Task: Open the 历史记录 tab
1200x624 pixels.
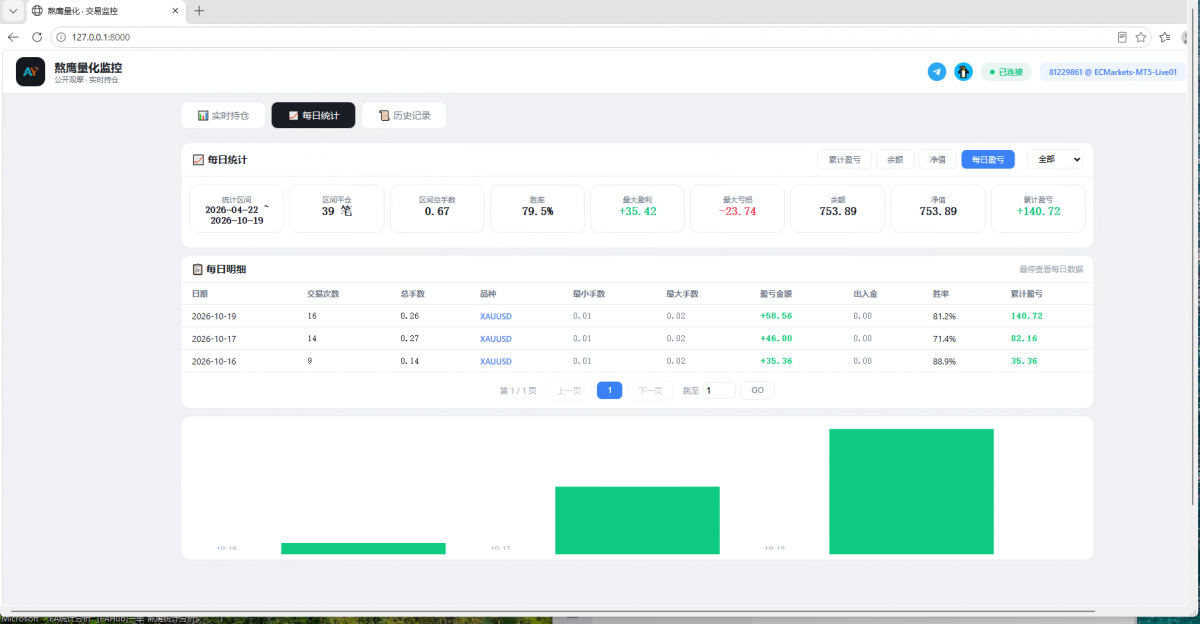Action: (404, 116)
